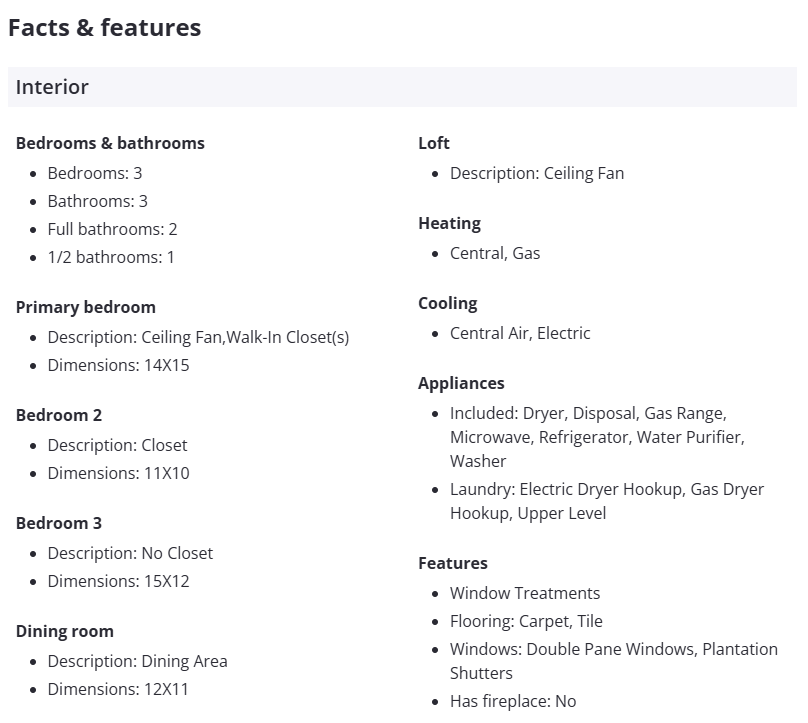The width and height of the screenshot is (808, 723).
Task: Select the Dimensions: 14X15 text
Action: [118, 365]
